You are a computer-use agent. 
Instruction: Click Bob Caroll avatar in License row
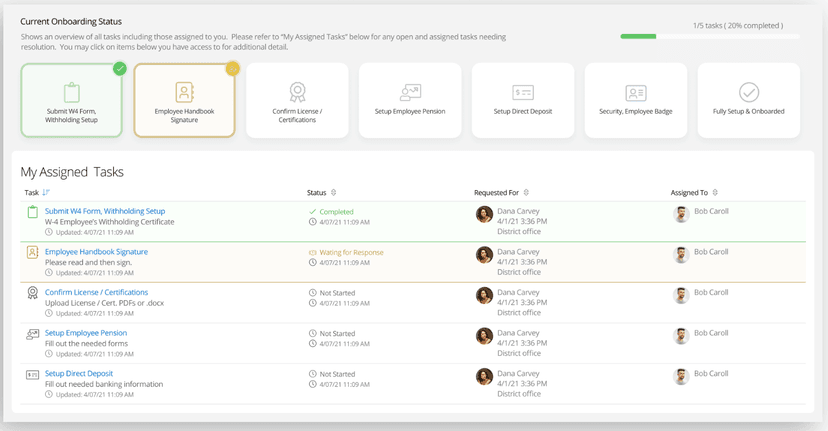point(681,295)
